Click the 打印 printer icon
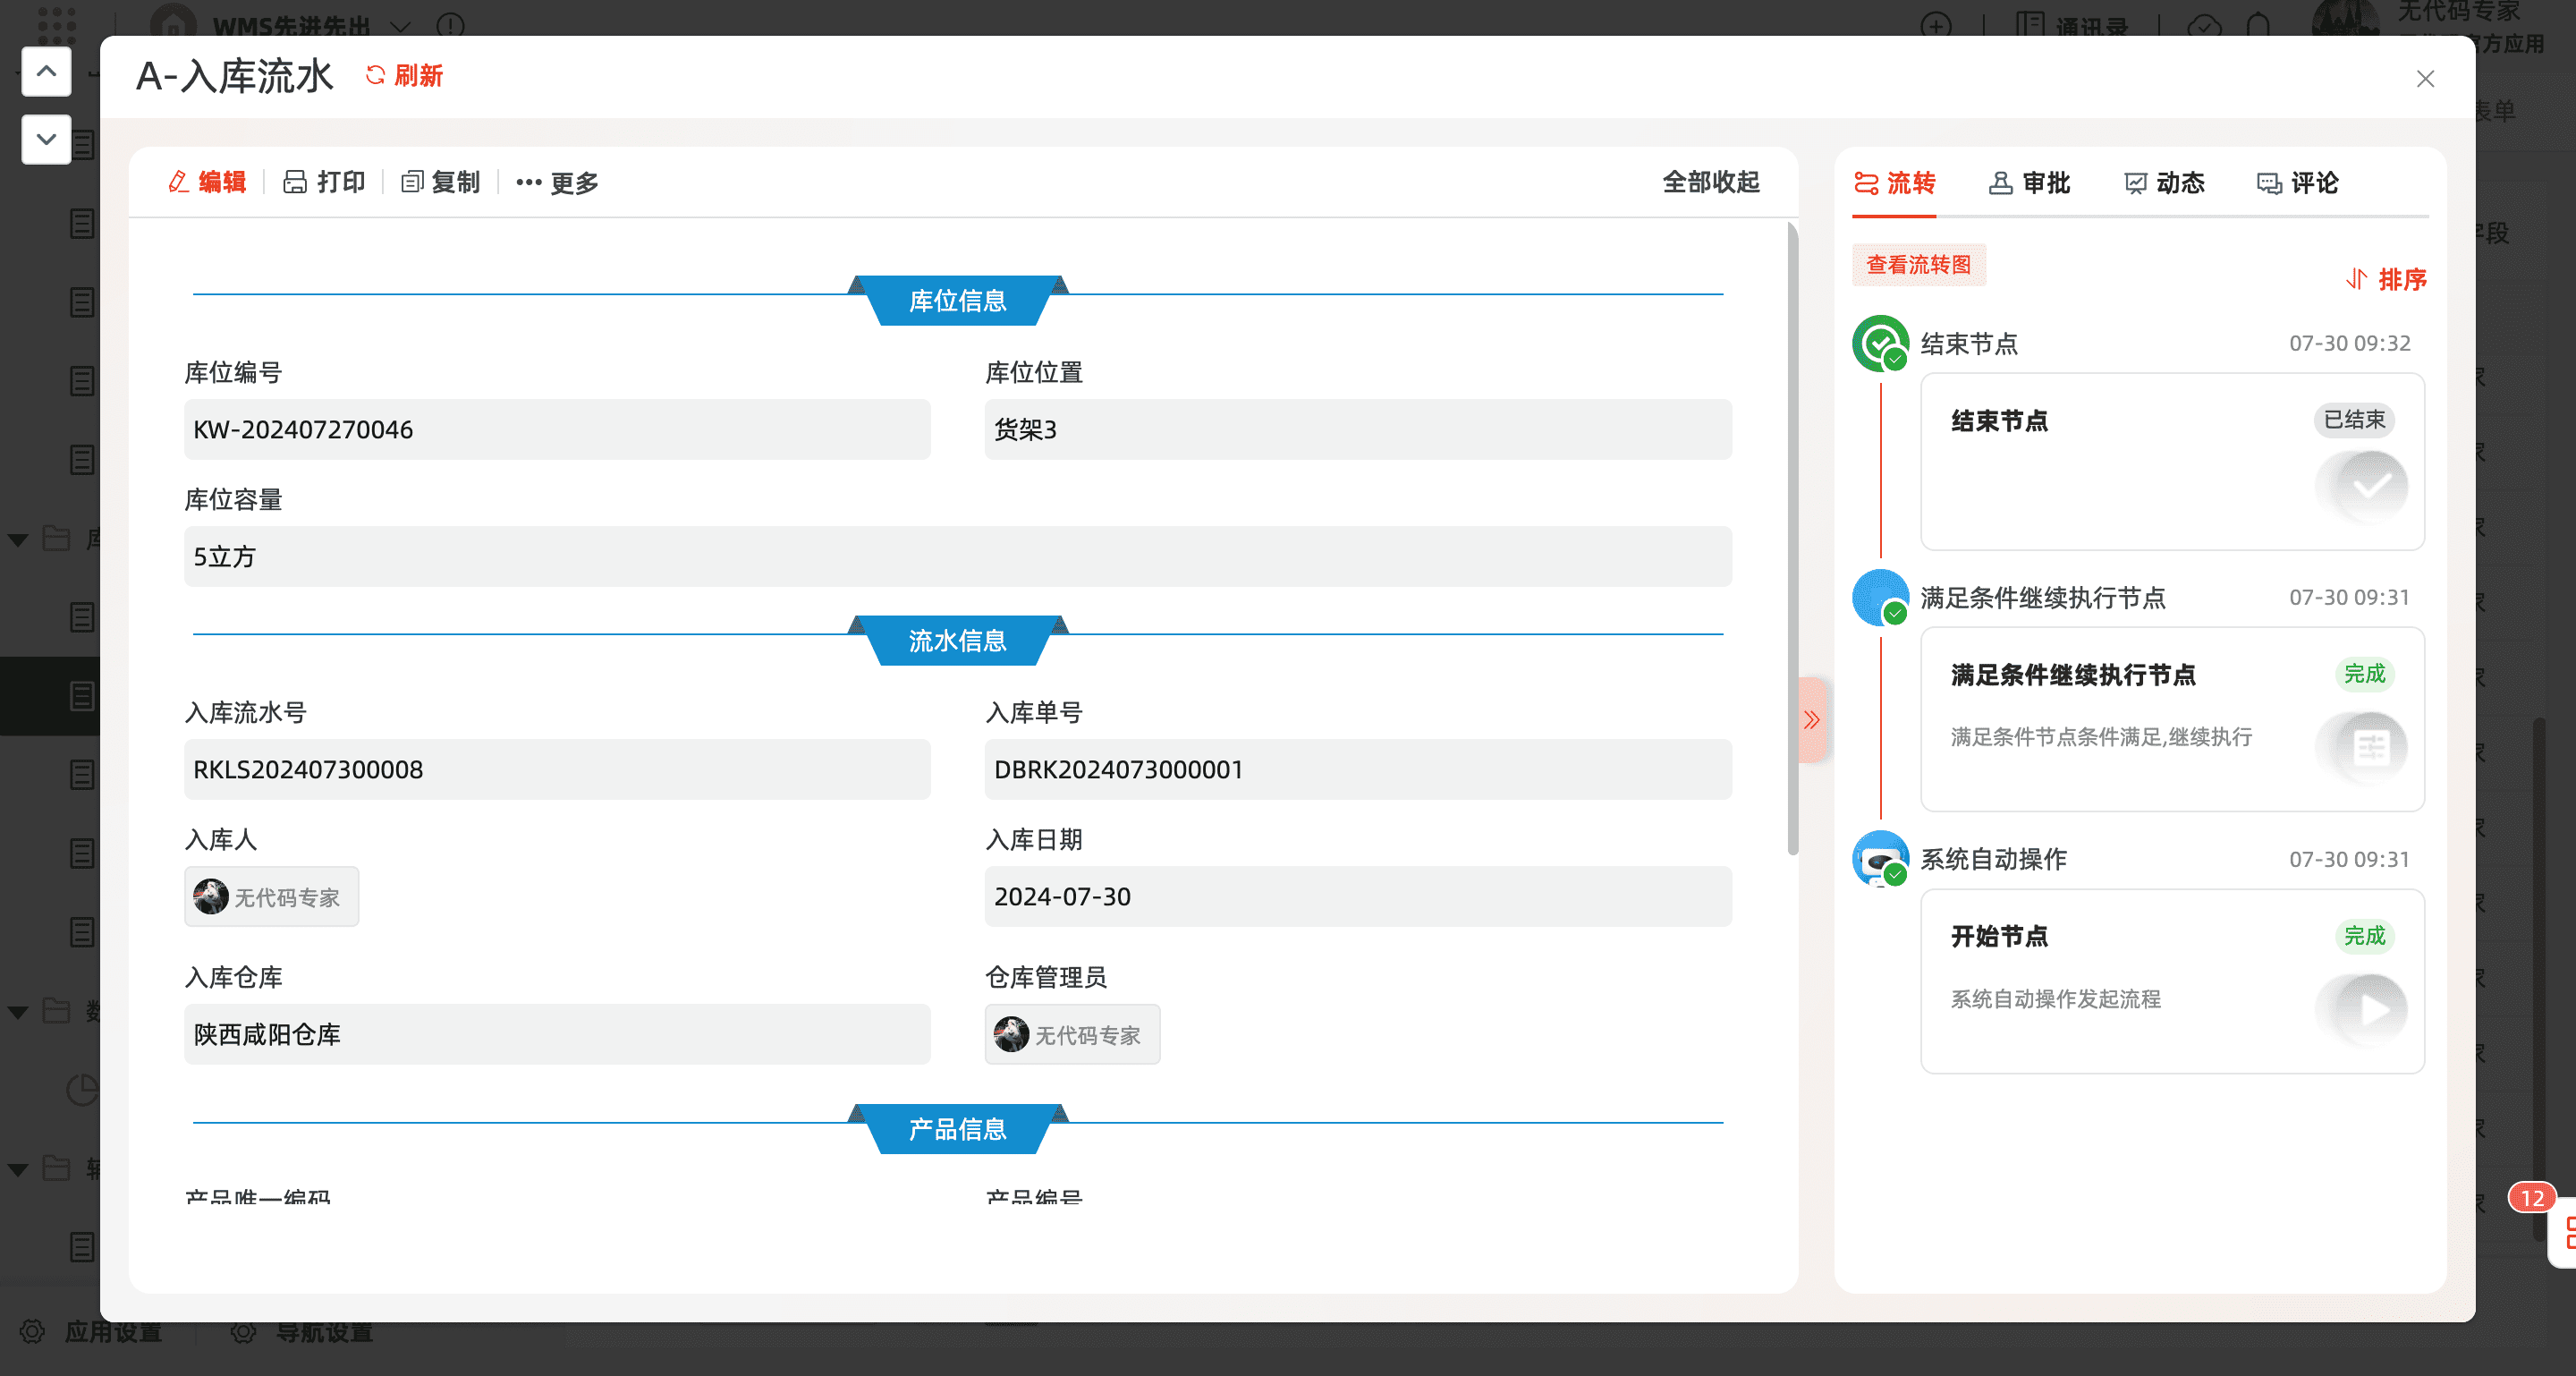This screenshot has height=1376, width=2576. 295,182
